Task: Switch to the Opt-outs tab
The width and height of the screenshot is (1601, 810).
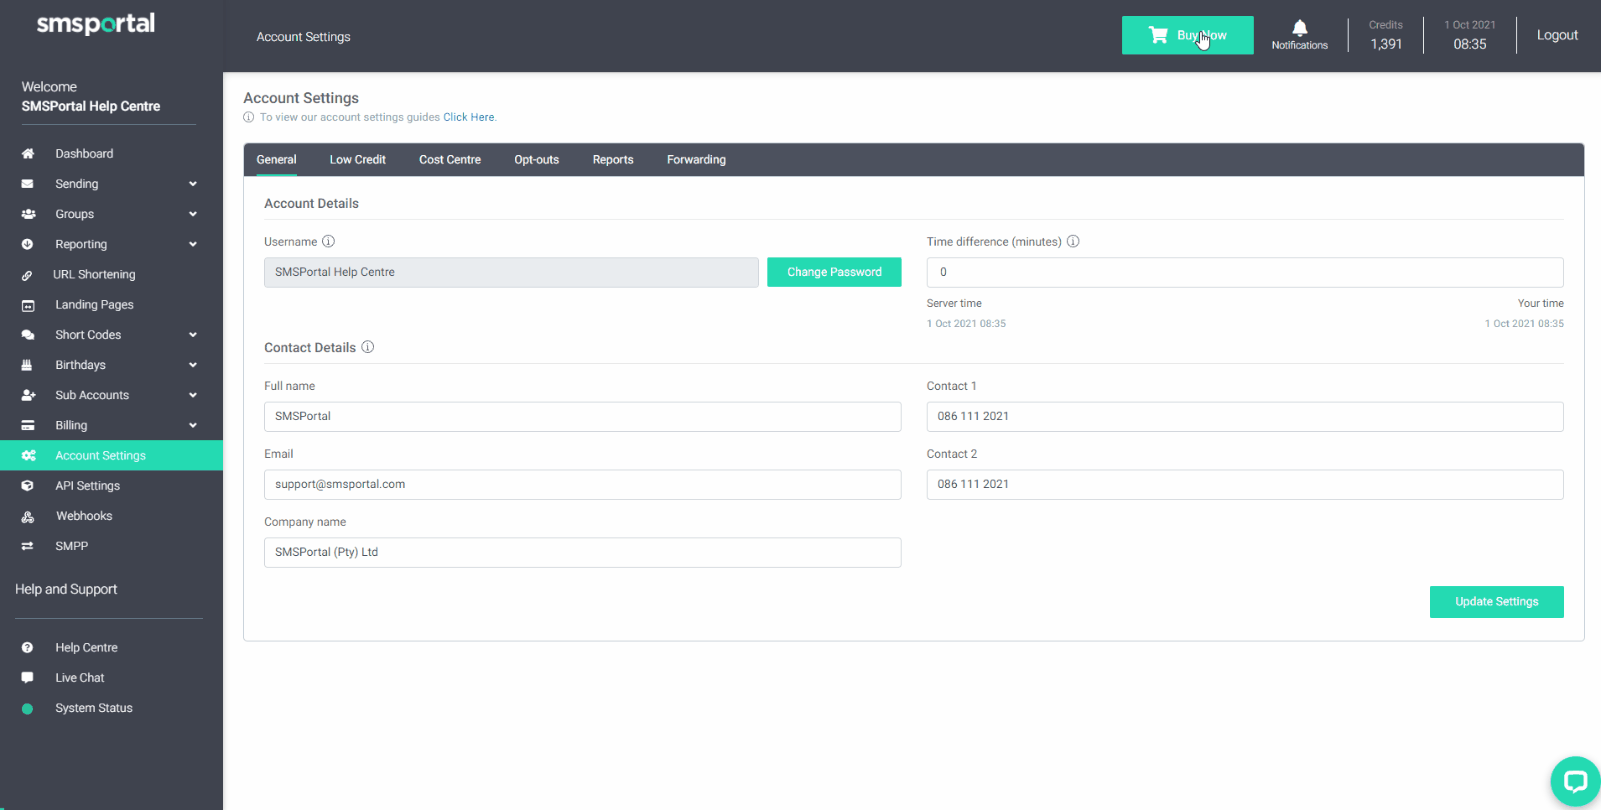Action: click(x=537, y=160)
